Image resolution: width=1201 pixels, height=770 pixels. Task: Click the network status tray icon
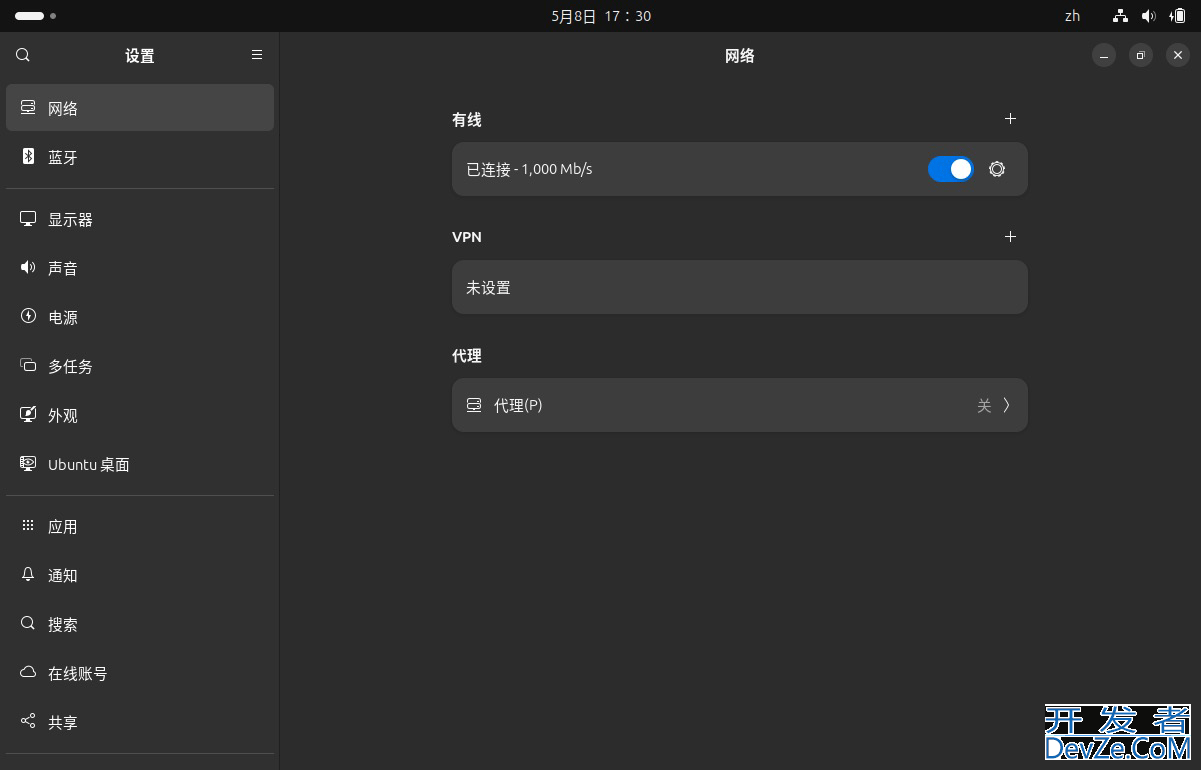pyautogui.click(x=1120, y=16)
